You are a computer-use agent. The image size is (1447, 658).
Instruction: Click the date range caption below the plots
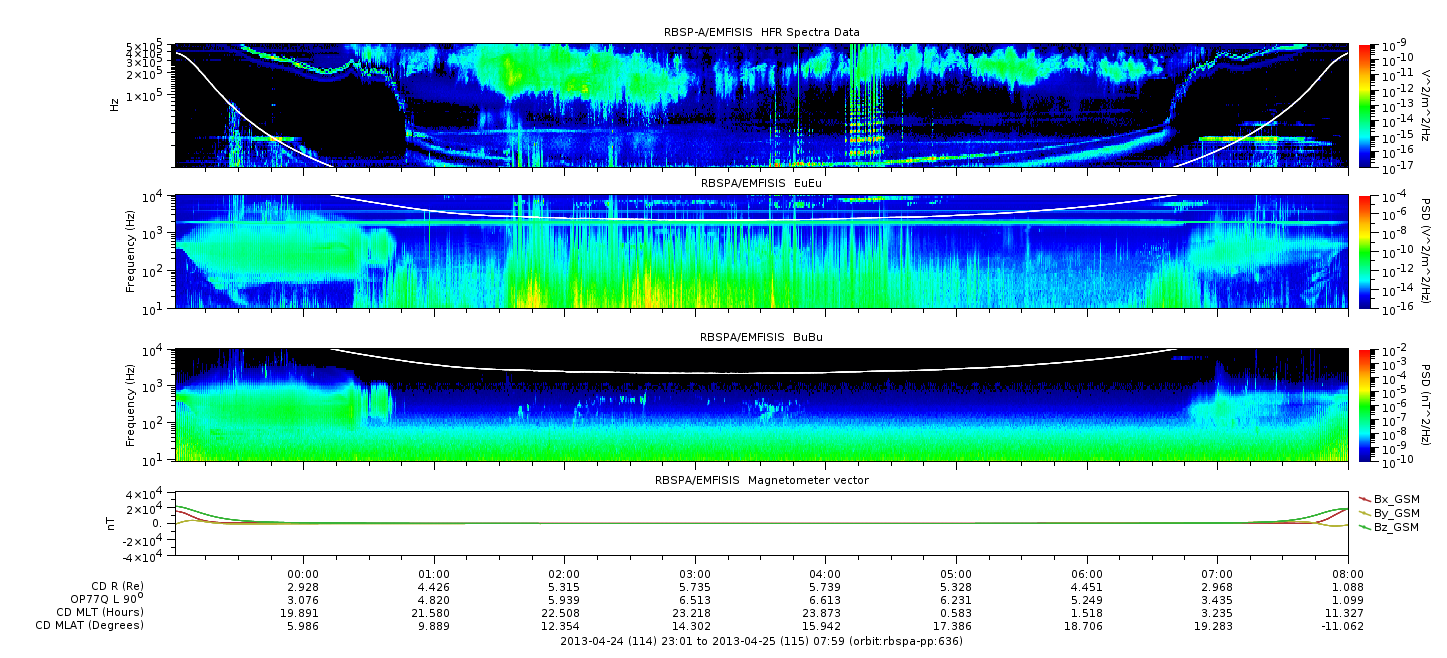click(761, 641)
